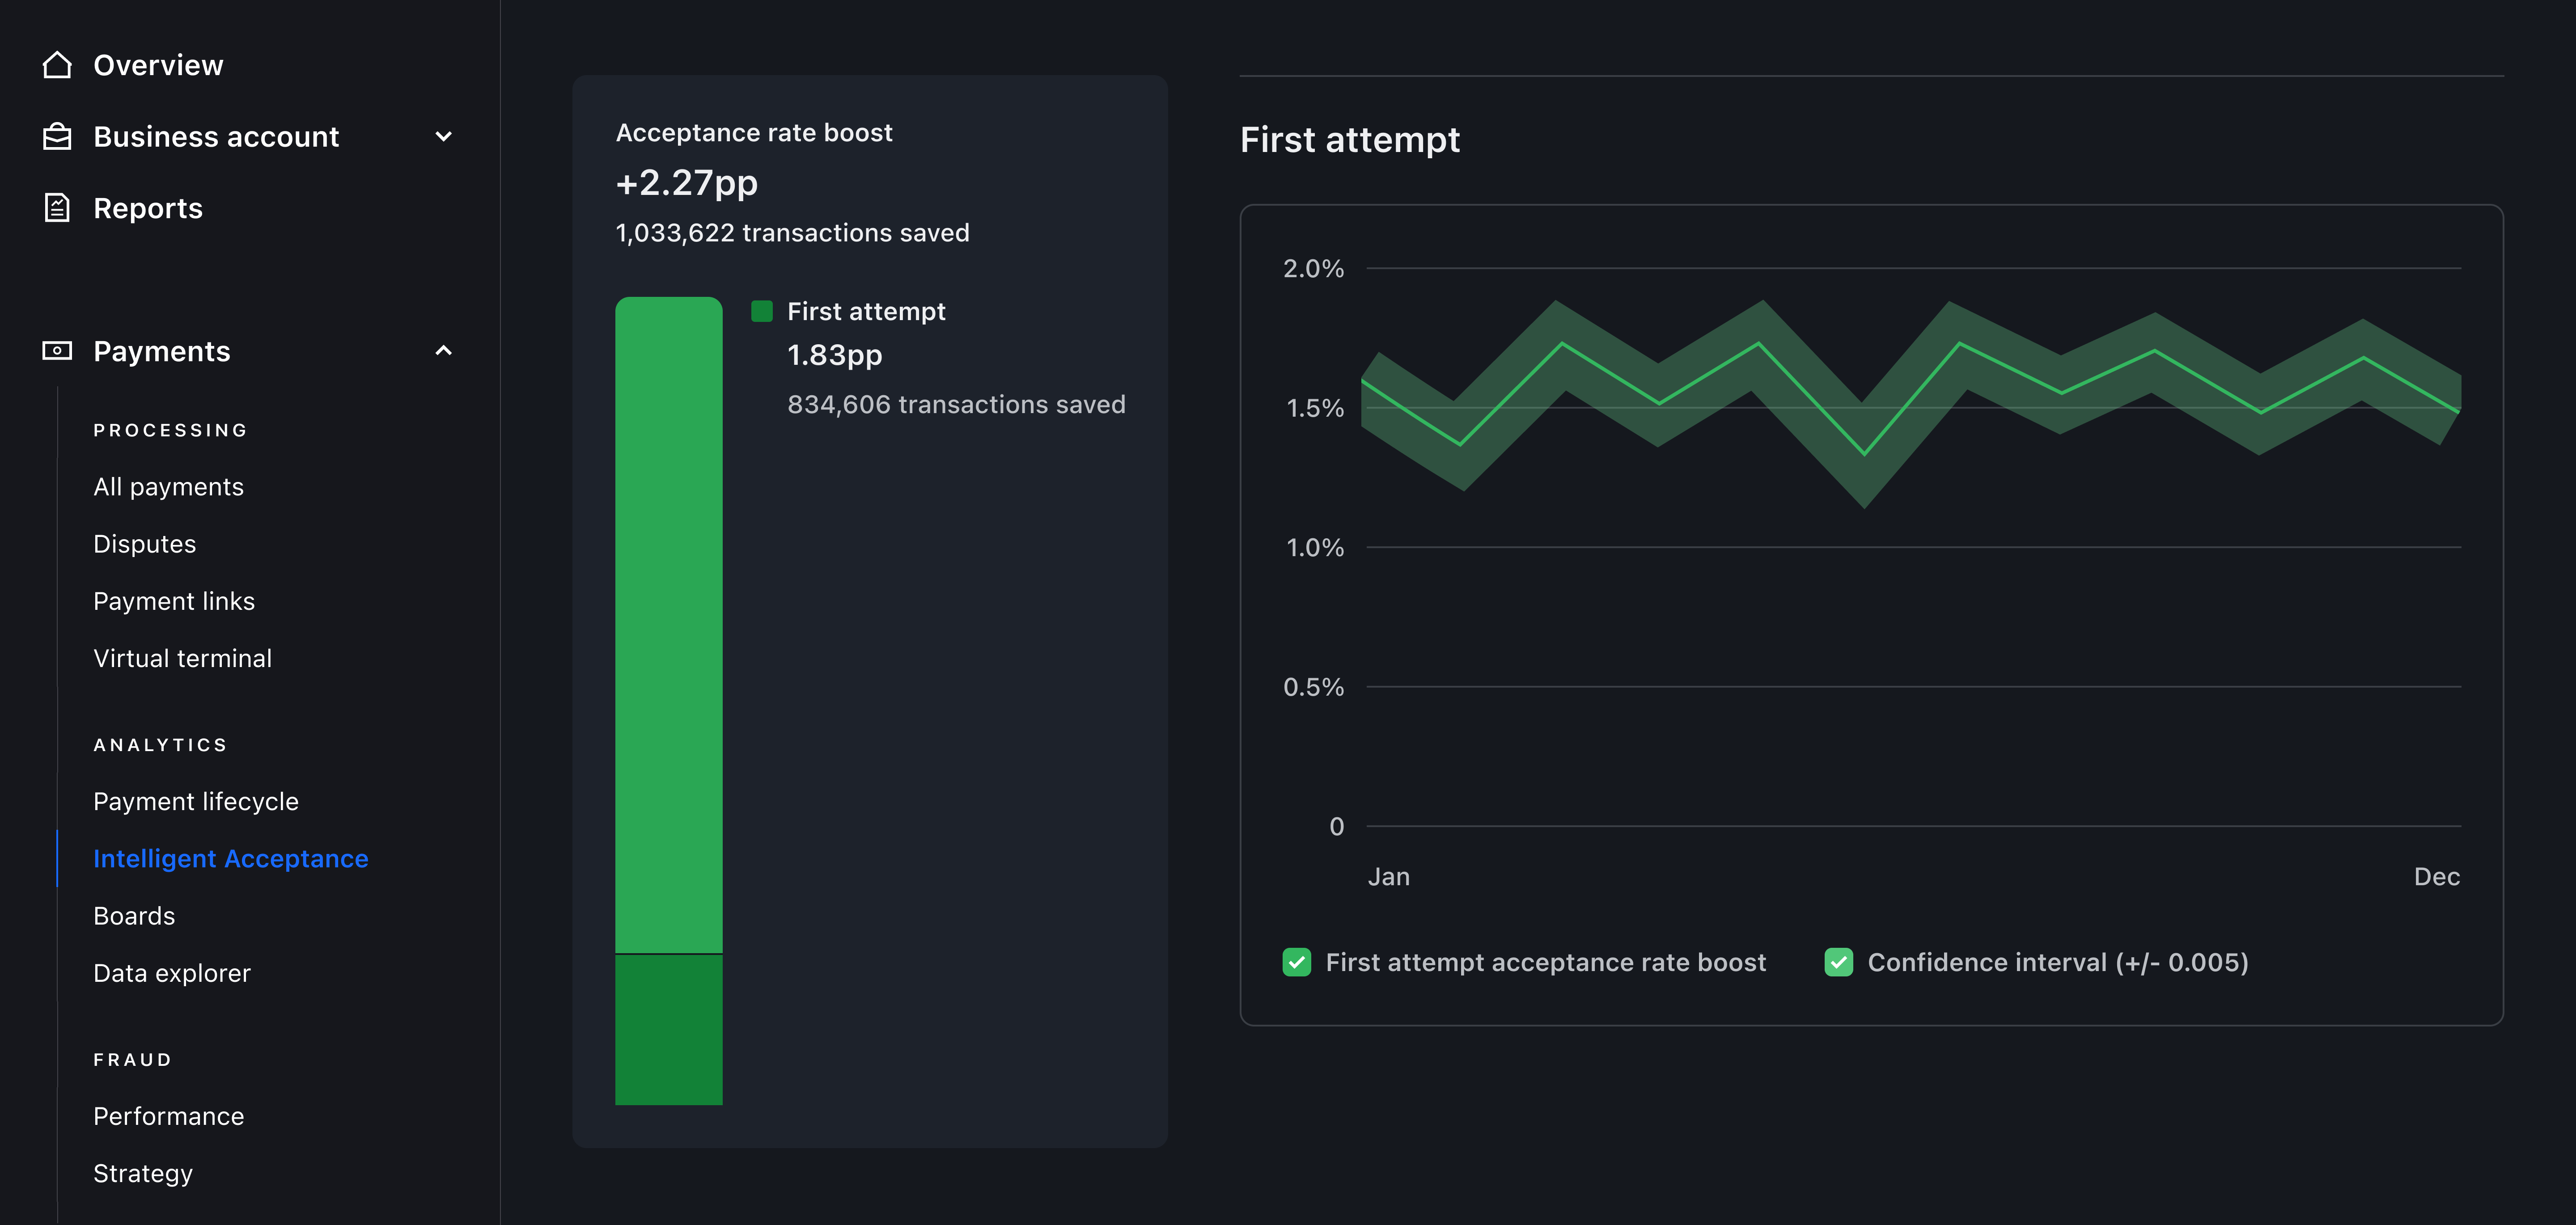Select the Payments menu label
The width and height of the screenshot is (2576, 1225).
point(162,351)
